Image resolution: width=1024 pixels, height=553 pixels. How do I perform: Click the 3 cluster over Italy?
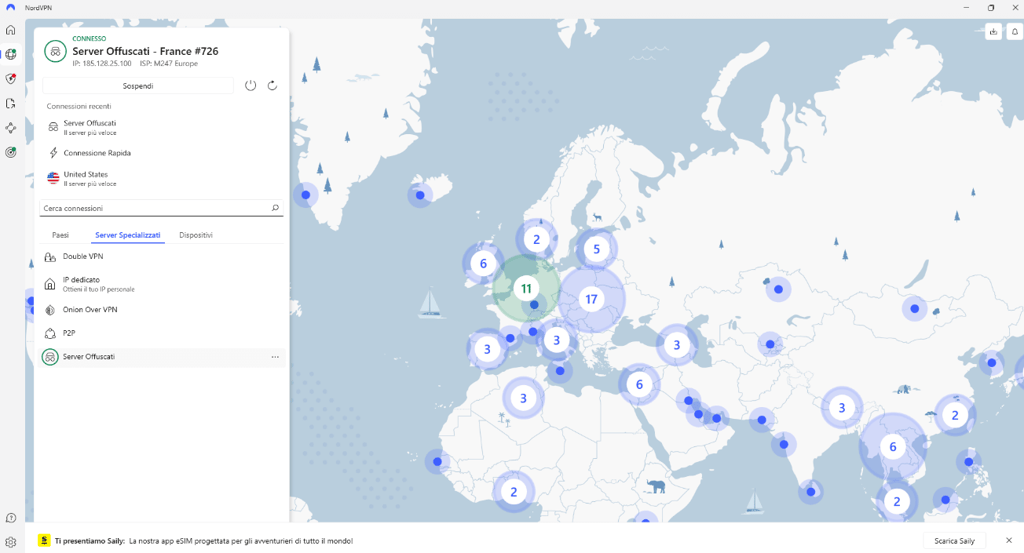pyautogui.click(x=556, y=340)
